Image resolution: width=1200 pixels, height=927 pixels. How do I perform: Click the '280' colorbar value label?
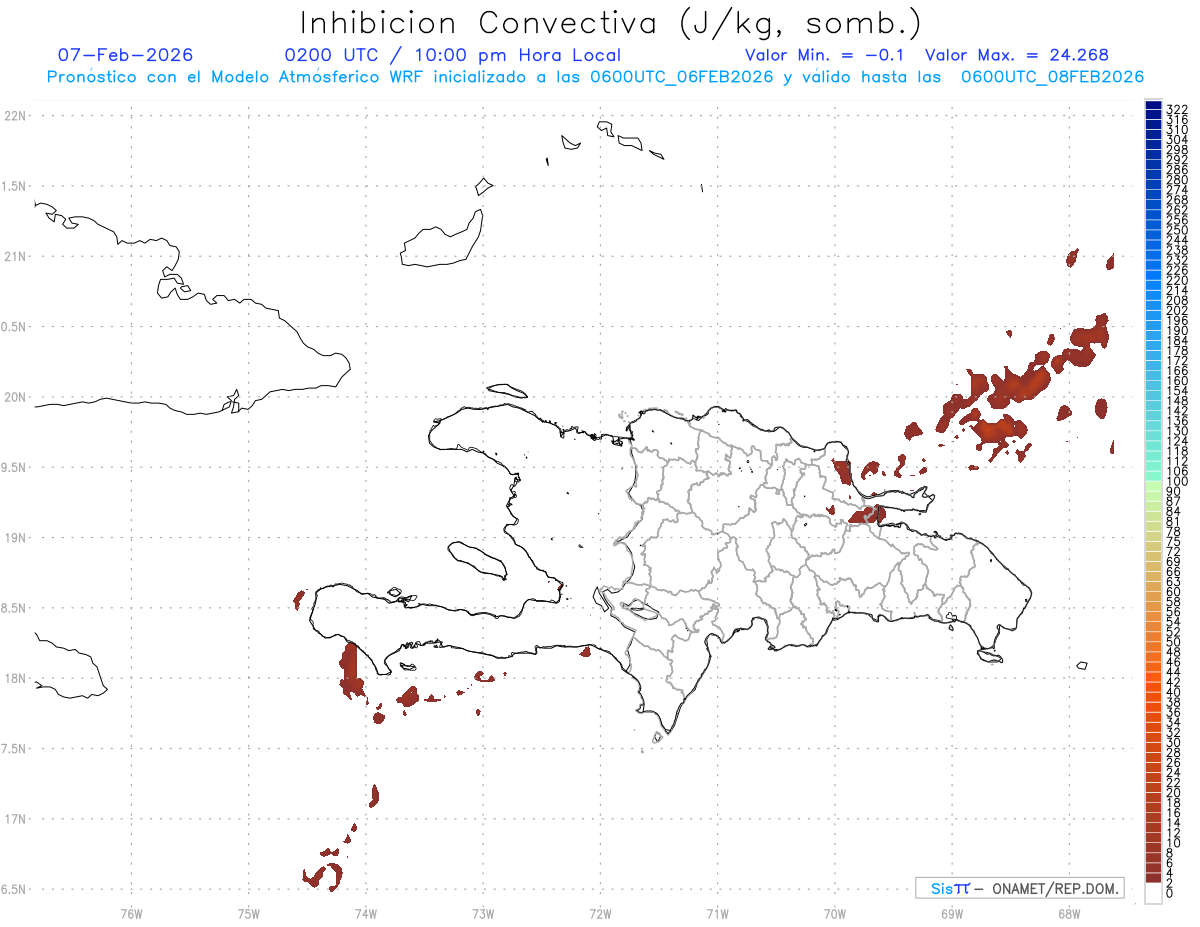point(1177,179)
